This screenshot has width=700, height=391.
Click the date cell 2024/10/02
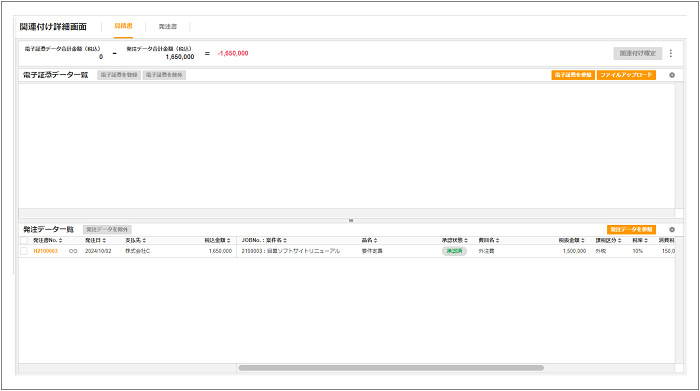tap(98, 251)
